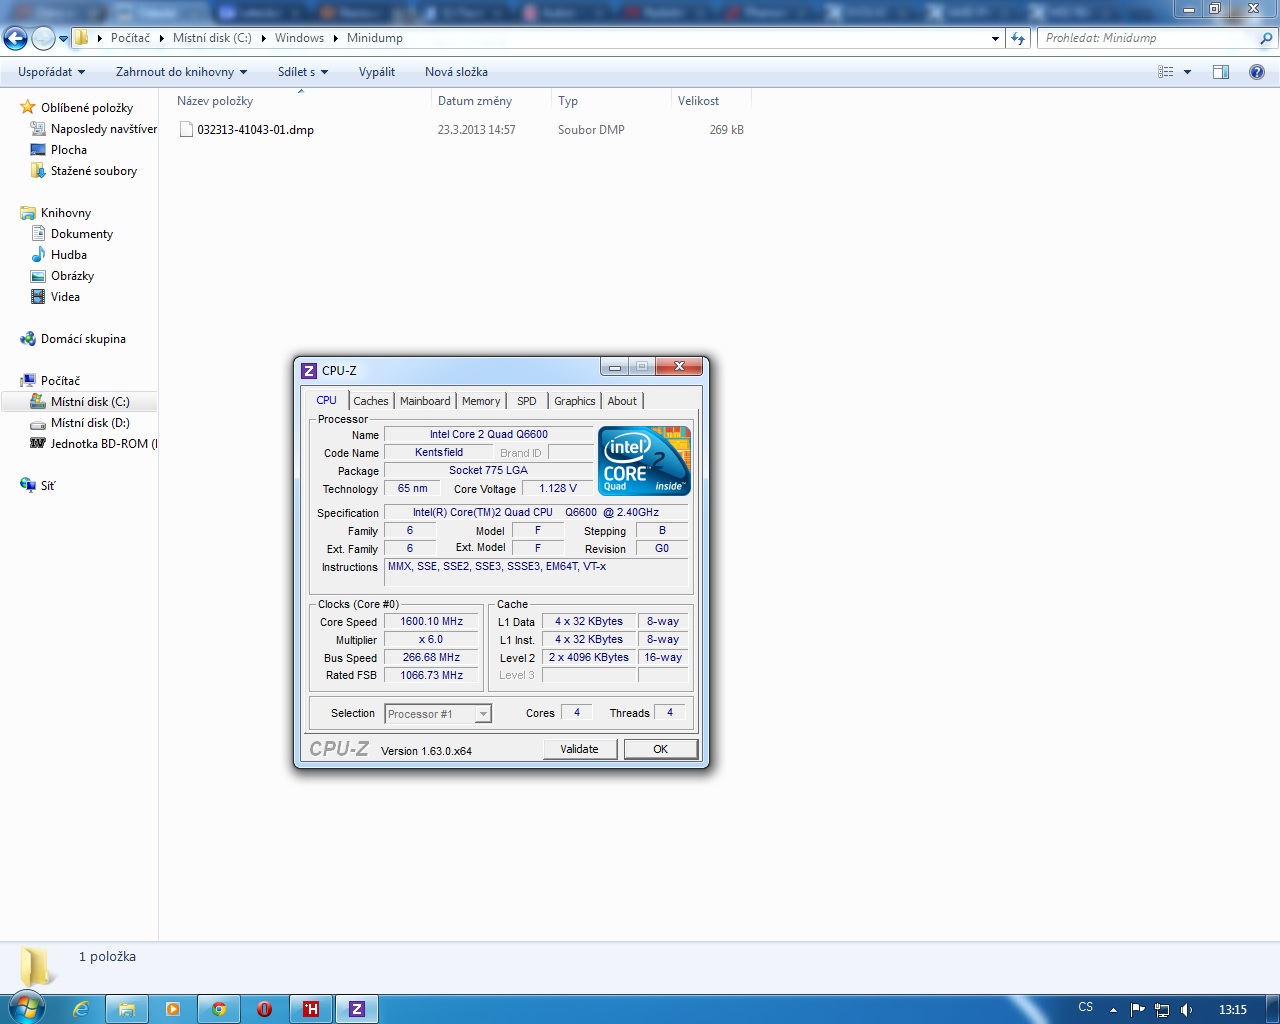This screenshot has width=1280, height=1024.
Task: Open Explorer help question mark icon
Action: coord(1257,72)
